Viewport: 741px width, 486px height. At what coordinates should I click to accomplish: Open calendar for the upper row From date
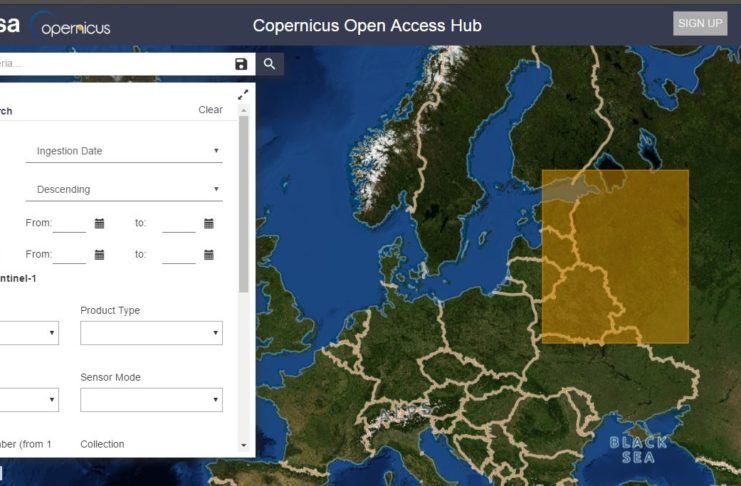point(99,223)
